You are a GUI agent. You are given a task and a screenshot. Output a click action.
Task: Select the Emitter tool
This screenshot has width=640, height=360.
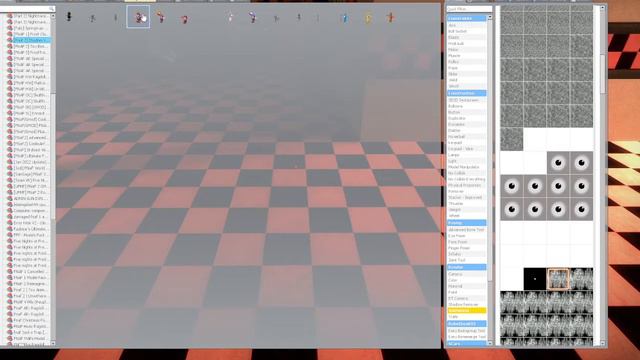467,131
